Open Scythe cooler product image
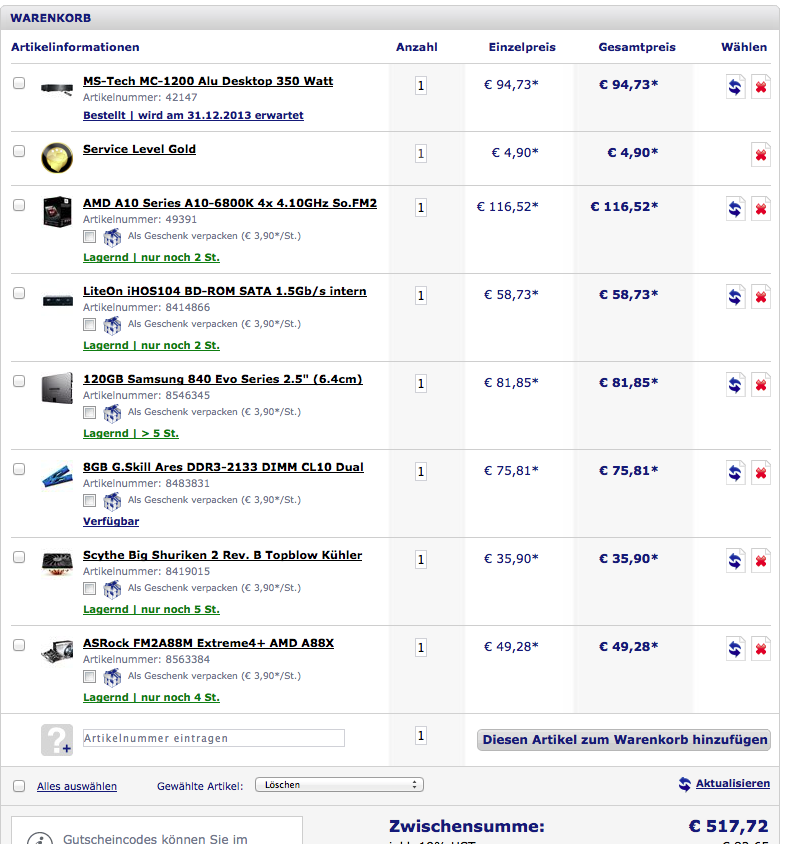Viewport: 790px width, 844px height. tap(57, 564)
